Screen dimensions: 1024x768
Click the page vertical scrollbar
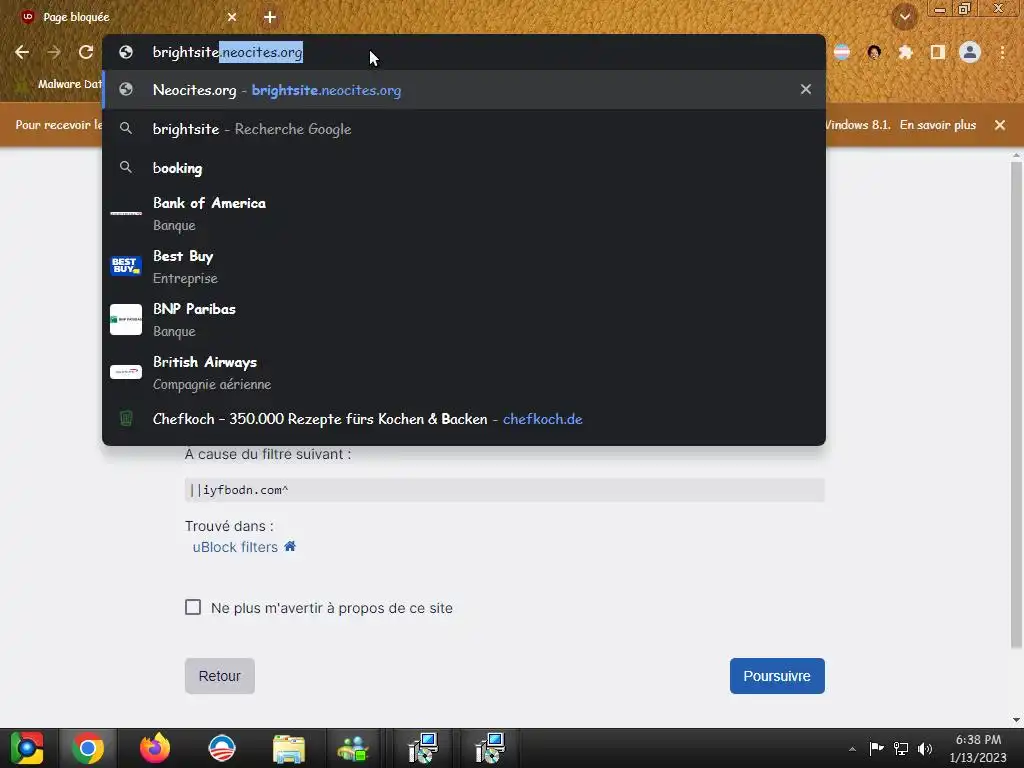point(1016,405)
